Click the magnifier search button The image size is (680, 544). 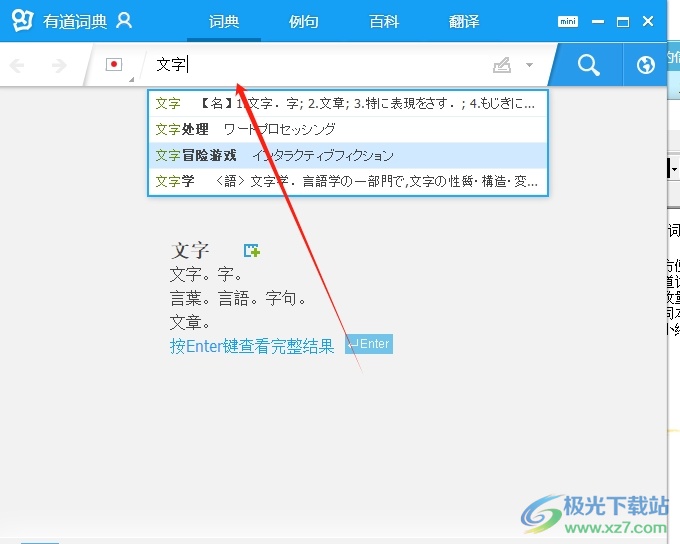click(588, 65)
